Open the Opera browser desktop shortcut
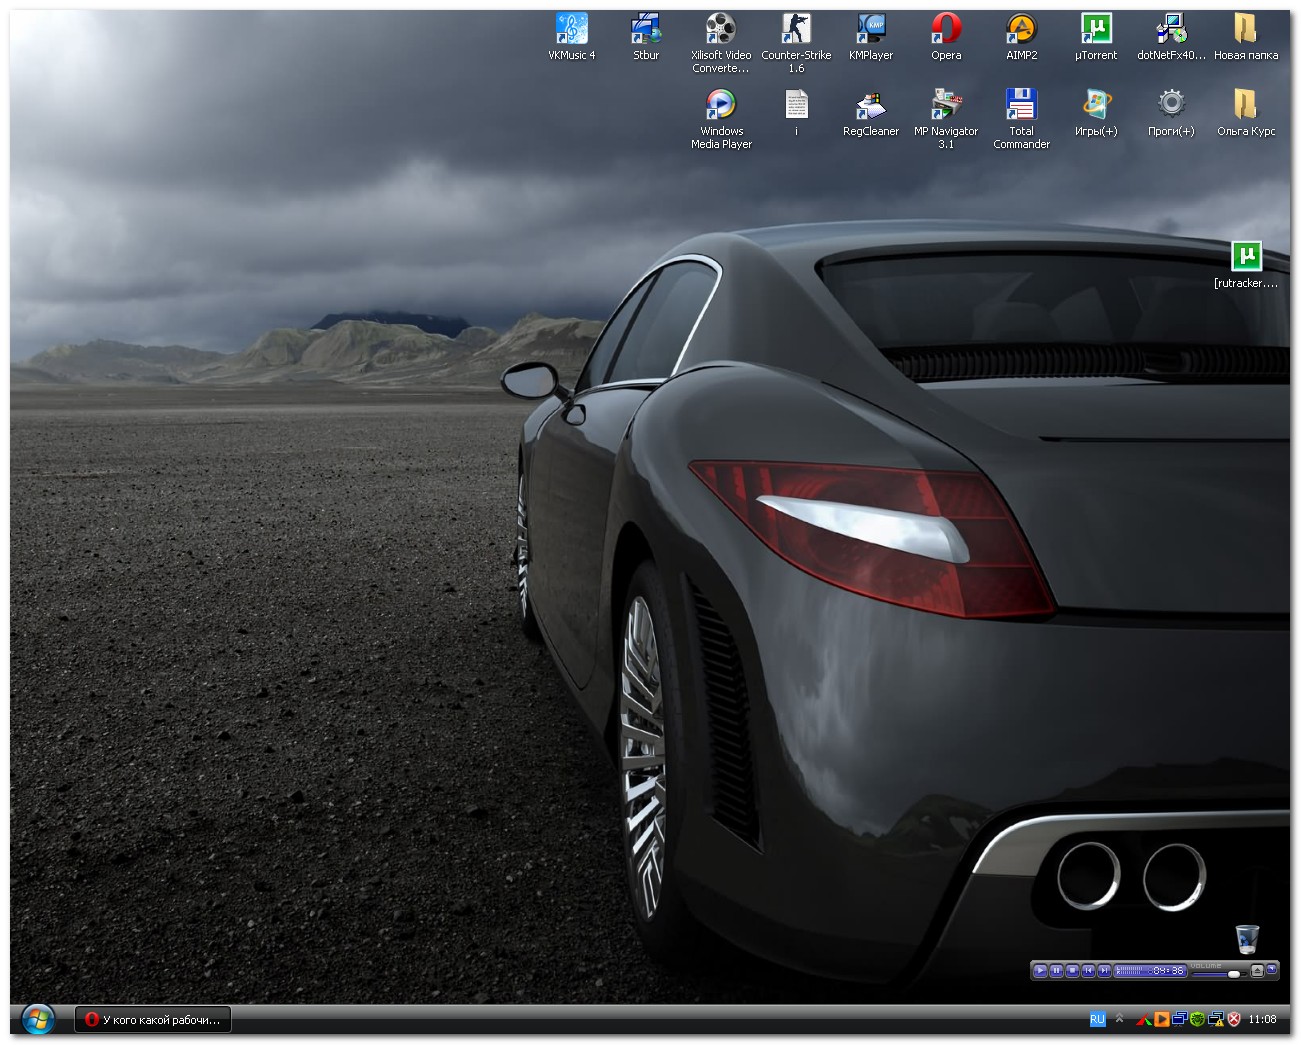The image size is (1301, 1045). coord(946,30)
